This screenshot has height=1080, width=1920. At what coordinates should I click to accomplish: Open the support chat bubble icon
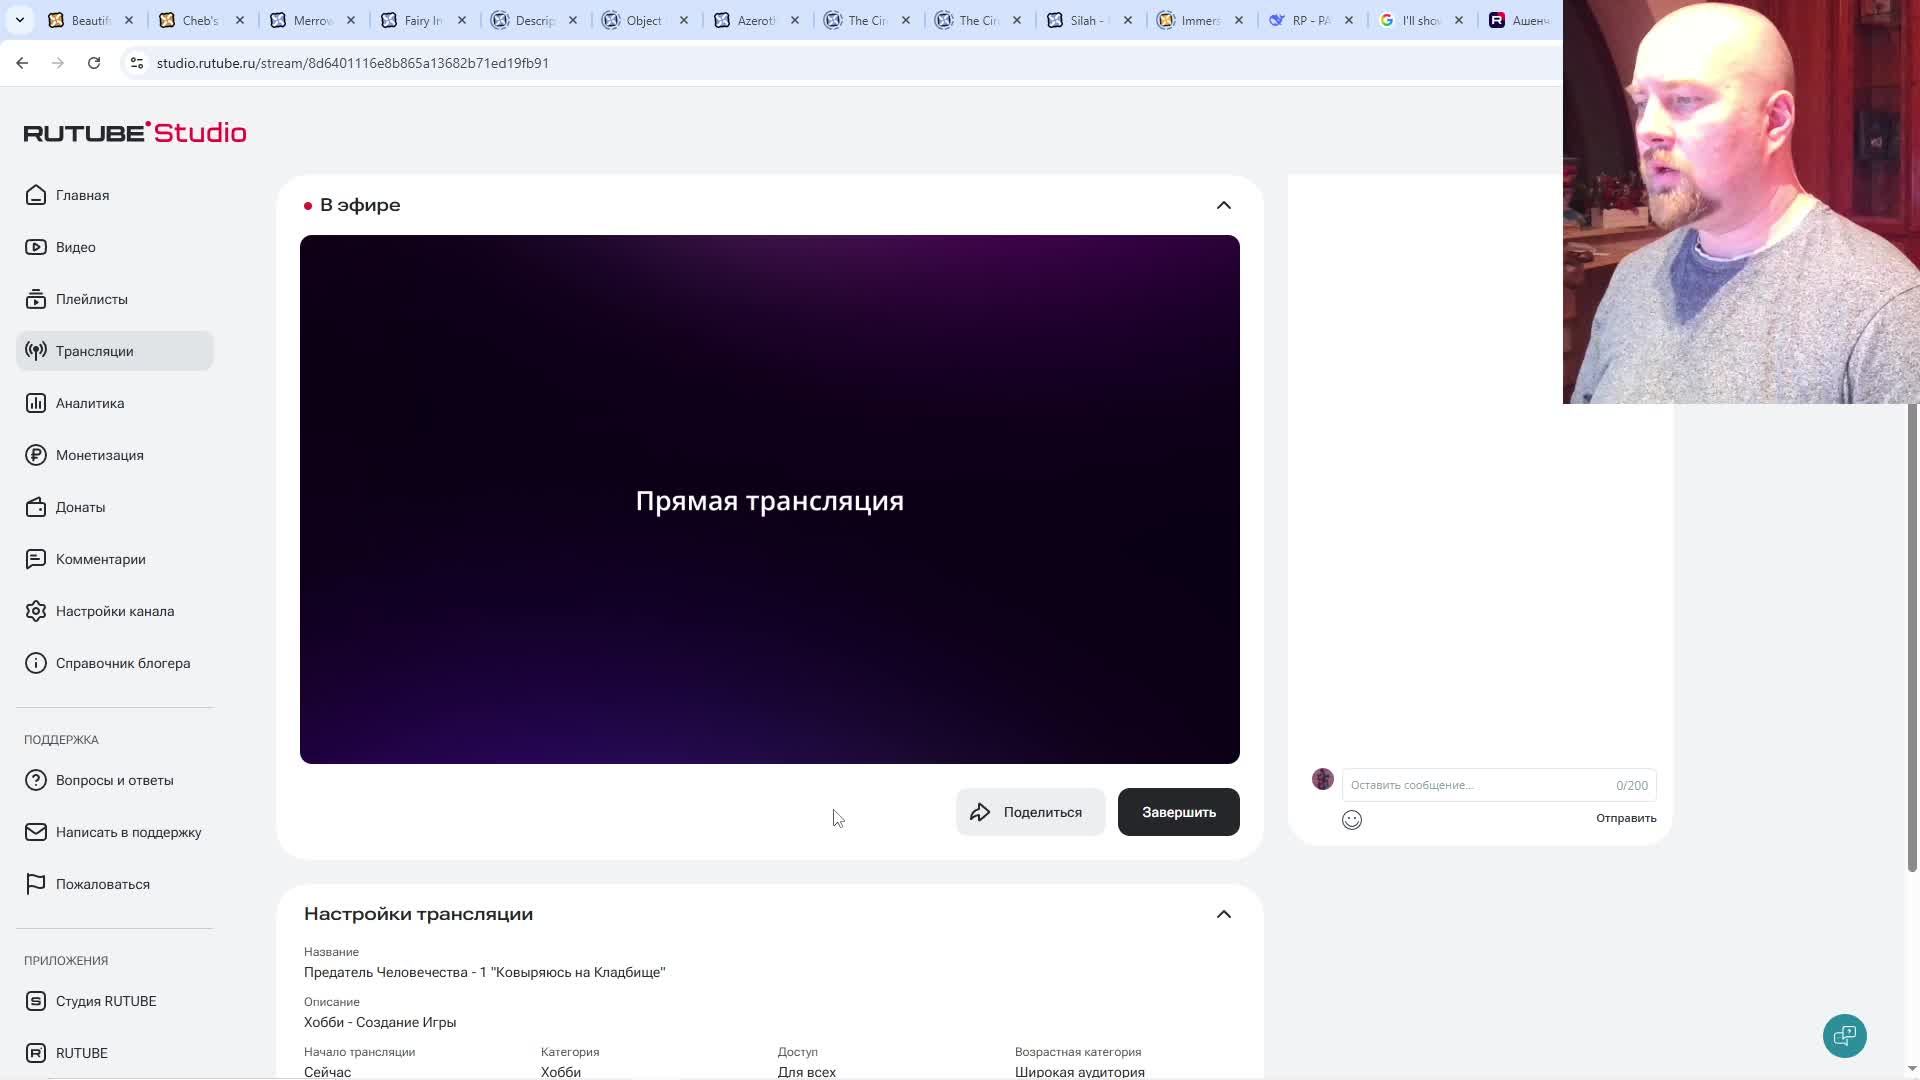[1844, 1036]
